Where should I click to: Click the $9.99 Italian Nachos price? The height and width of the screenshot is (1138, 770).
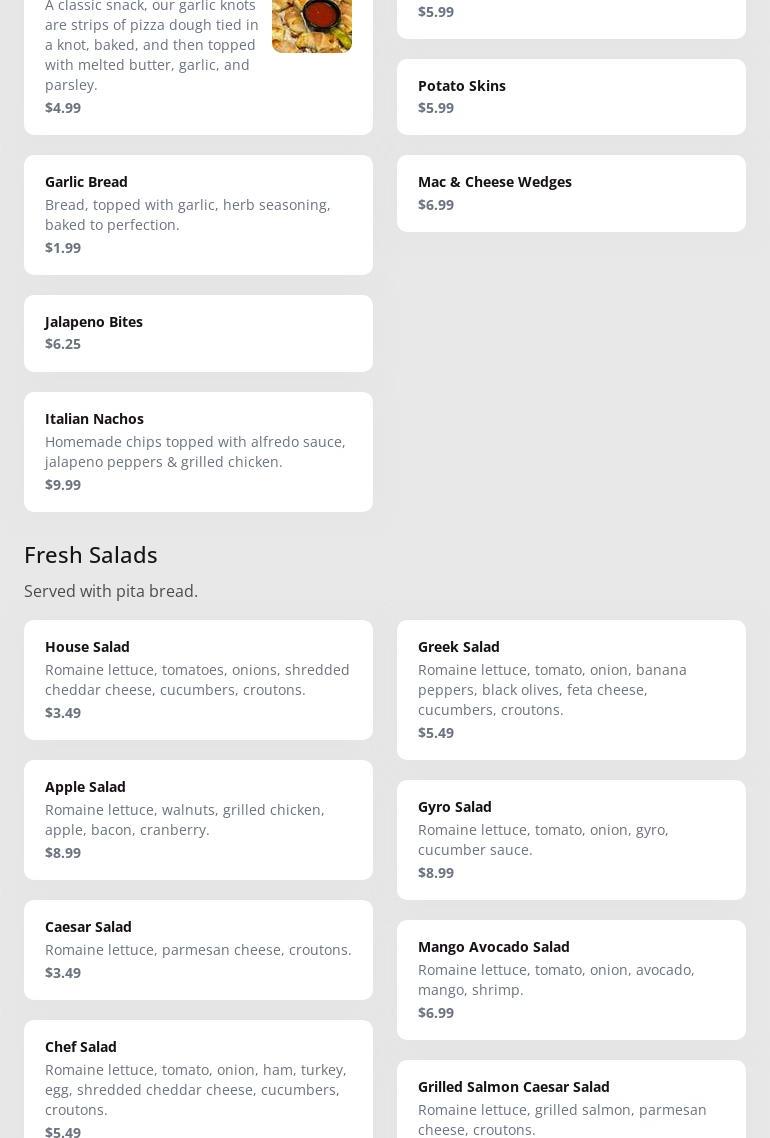pyautogui.click(x=63, y=485)
